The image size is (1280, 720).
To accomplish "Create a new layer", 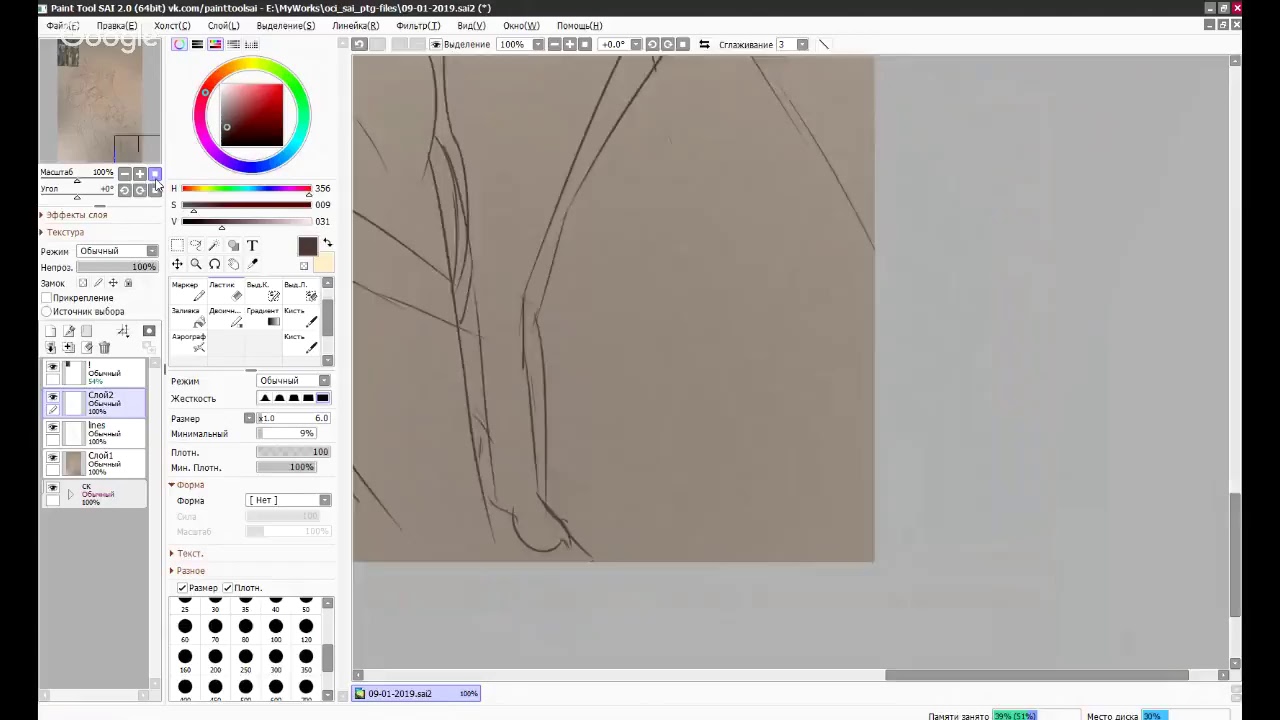I will (50, 331).
